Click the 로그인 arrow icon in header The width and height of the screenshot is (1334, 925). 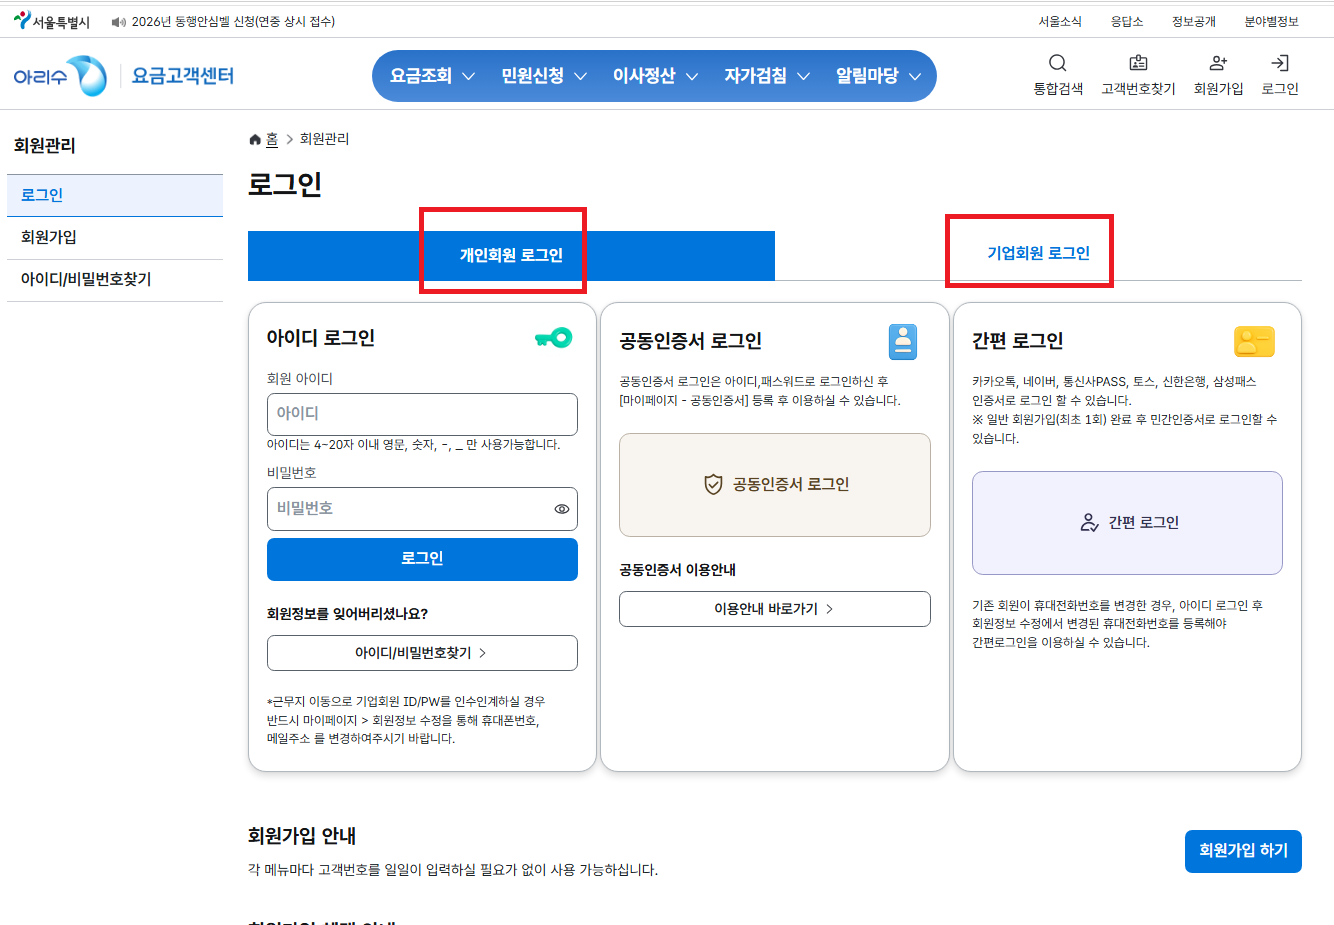click(1280, 63)
